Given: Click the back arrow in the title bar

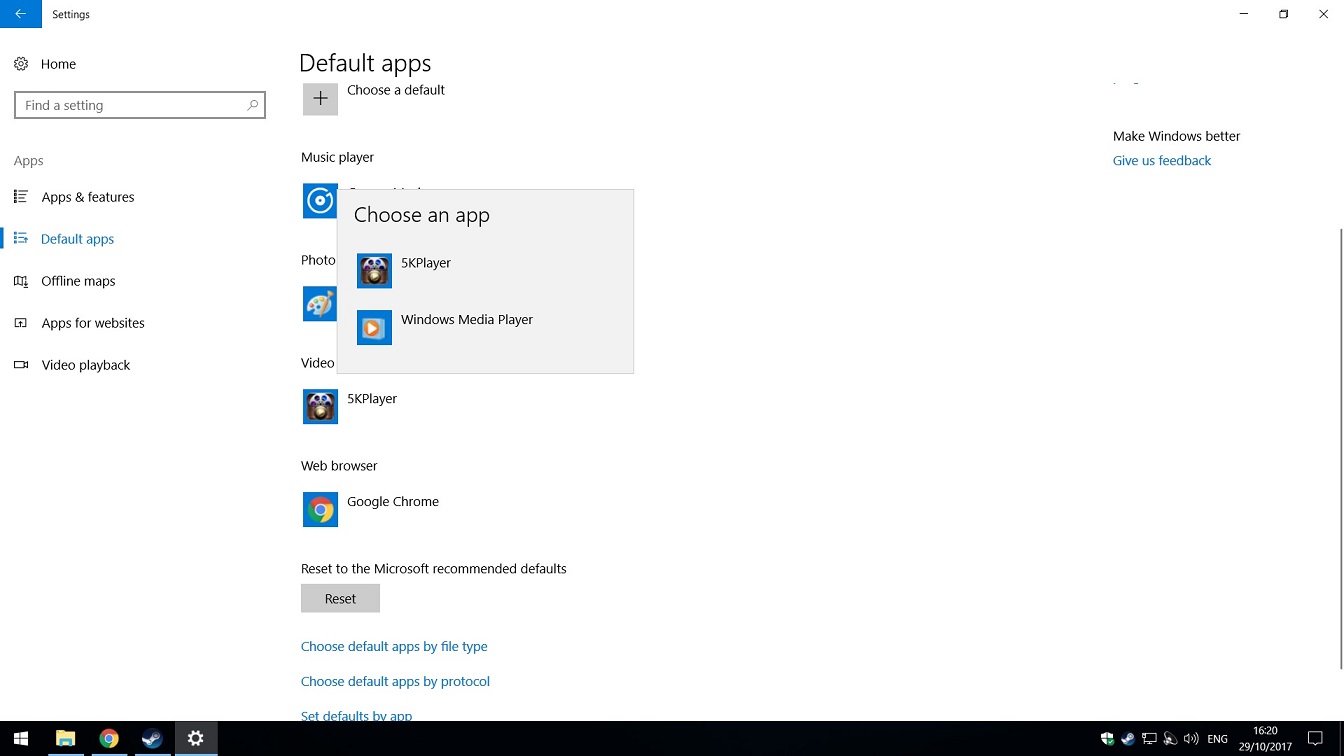Looking at the screenshot, I should point(20,14).
